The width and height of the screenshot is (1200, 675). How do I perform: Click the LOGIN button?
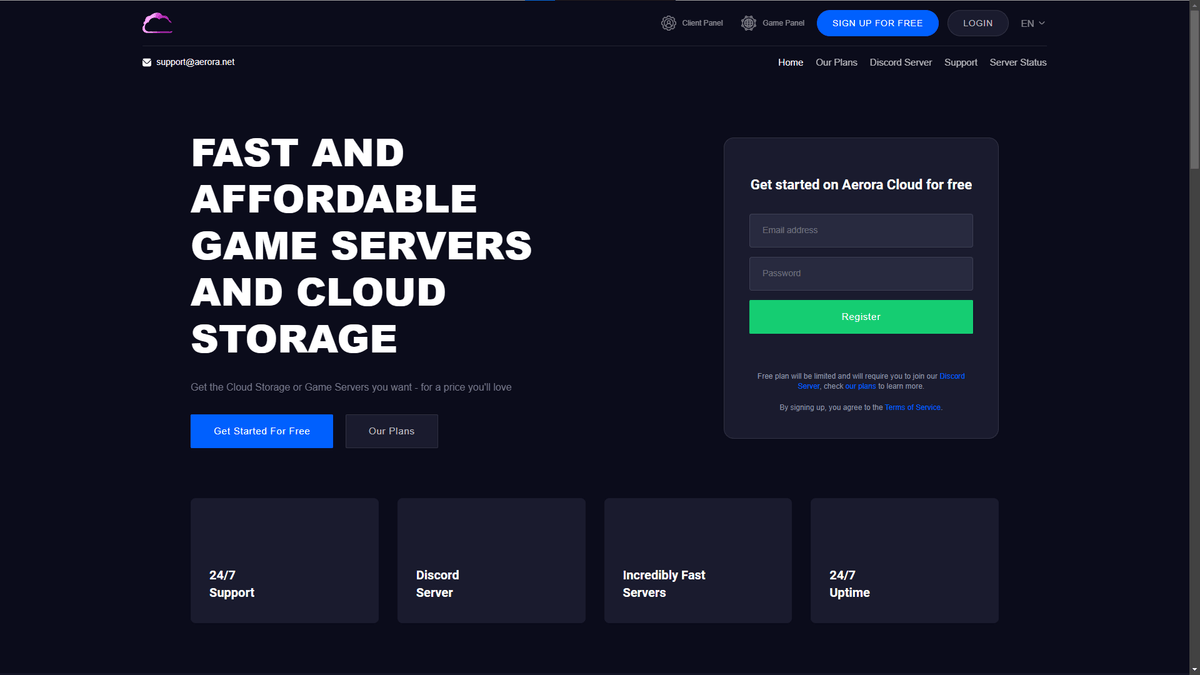(x=978, y=23)
